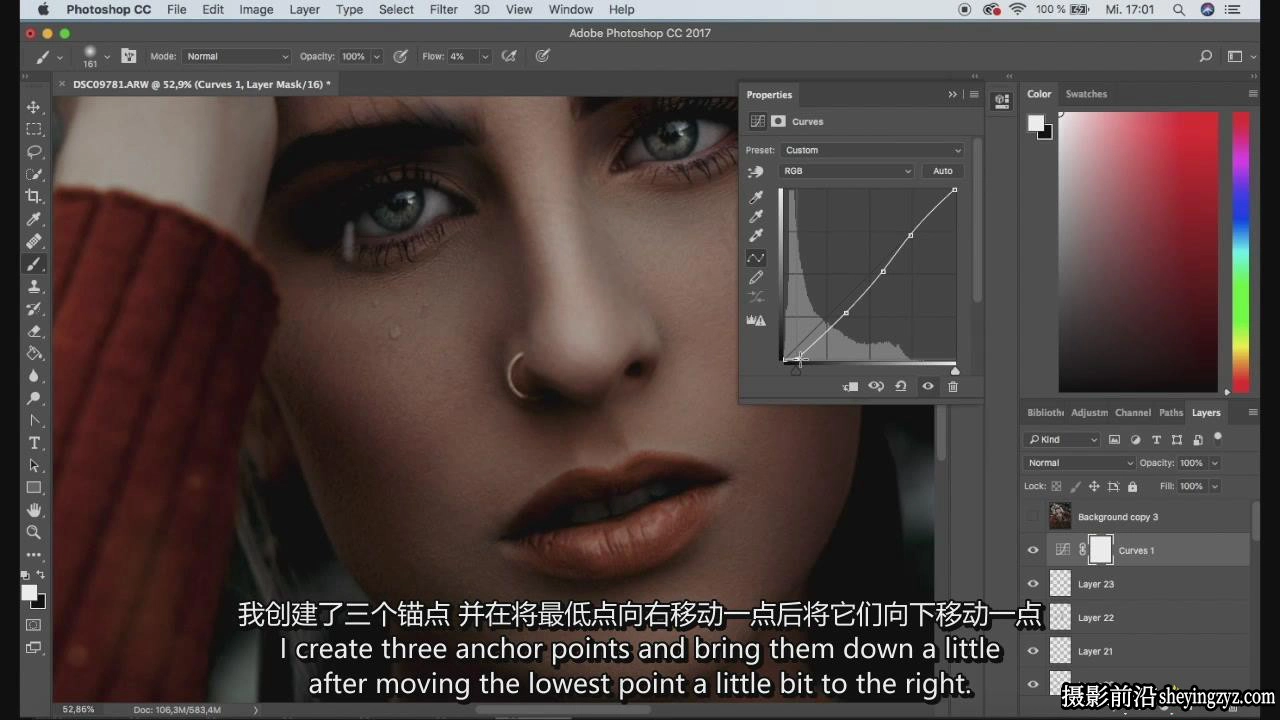The height and width of the screenshot is (720, 1280).
Task: Open the Properties panel menu
Action: click(974, 94)
